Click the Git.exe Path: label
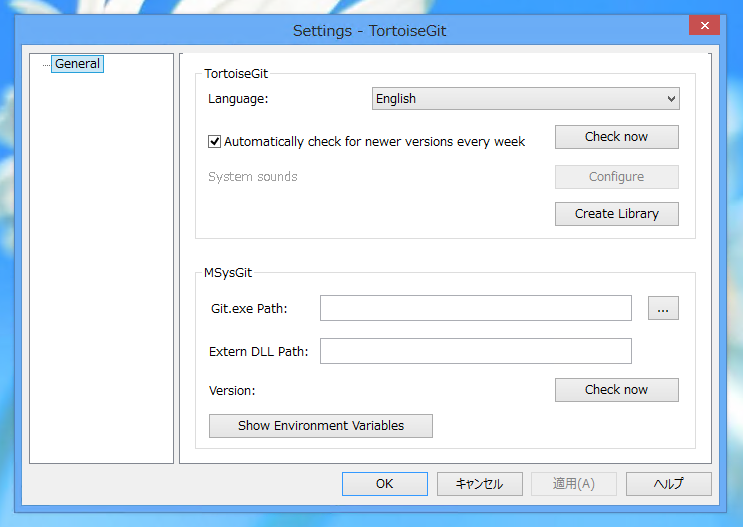Screen dimensions: 743x527 (x=249, y=309)
